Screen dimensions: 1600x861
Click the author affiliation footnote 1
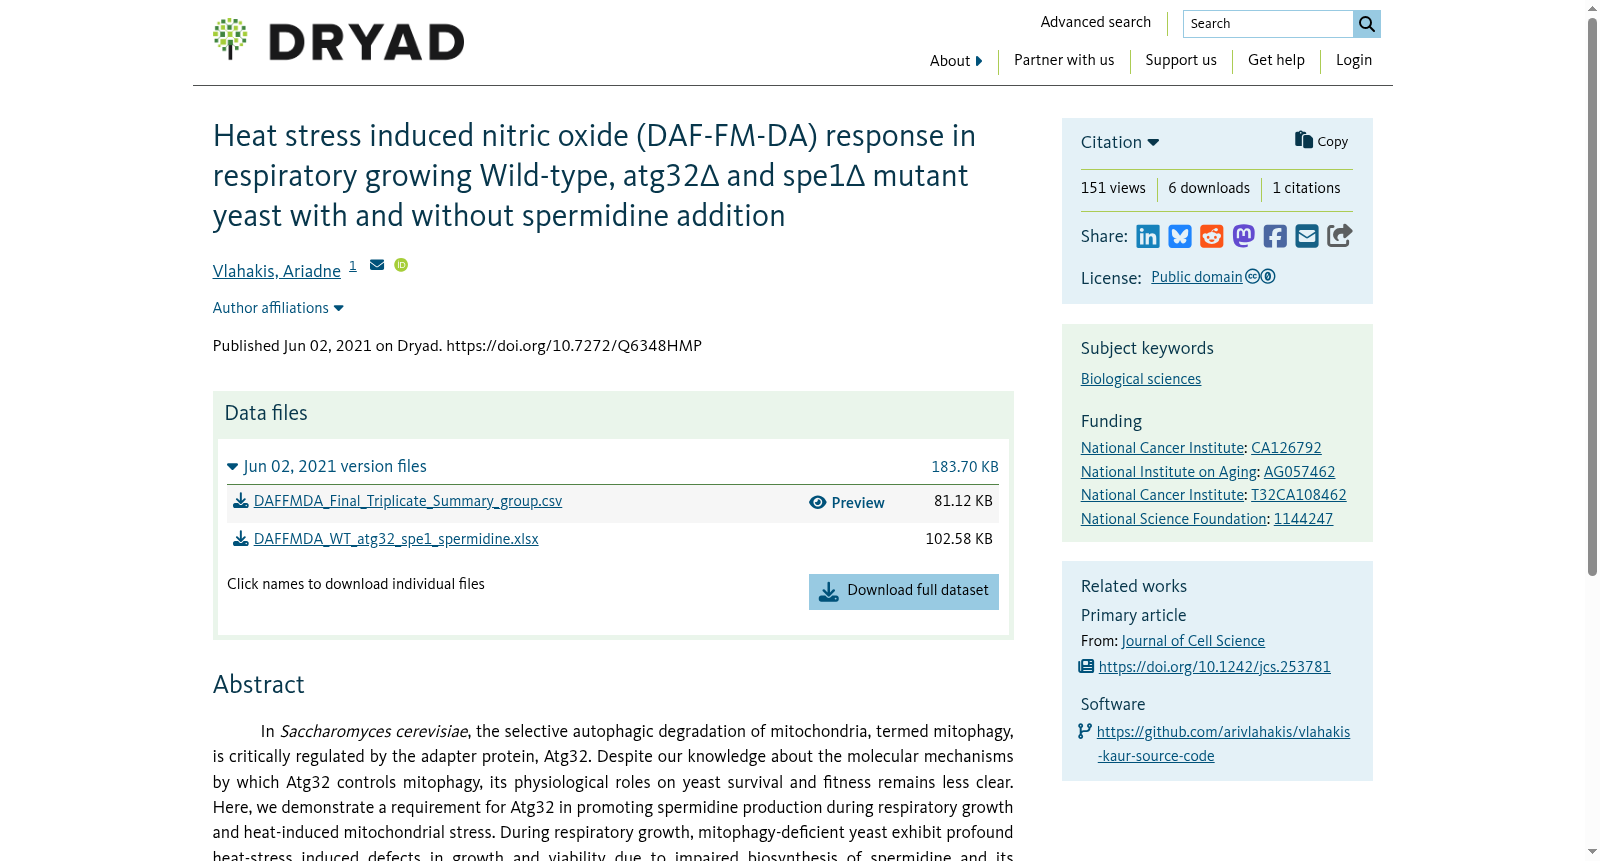click(x=353, y=266)
